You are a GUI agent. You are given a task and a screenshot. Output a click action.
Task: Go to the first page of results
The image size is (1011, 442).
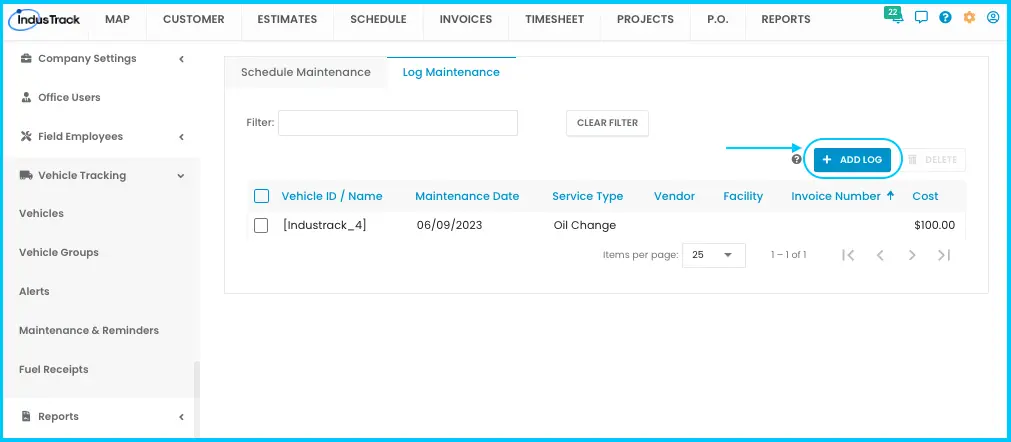tap(849, 255)
